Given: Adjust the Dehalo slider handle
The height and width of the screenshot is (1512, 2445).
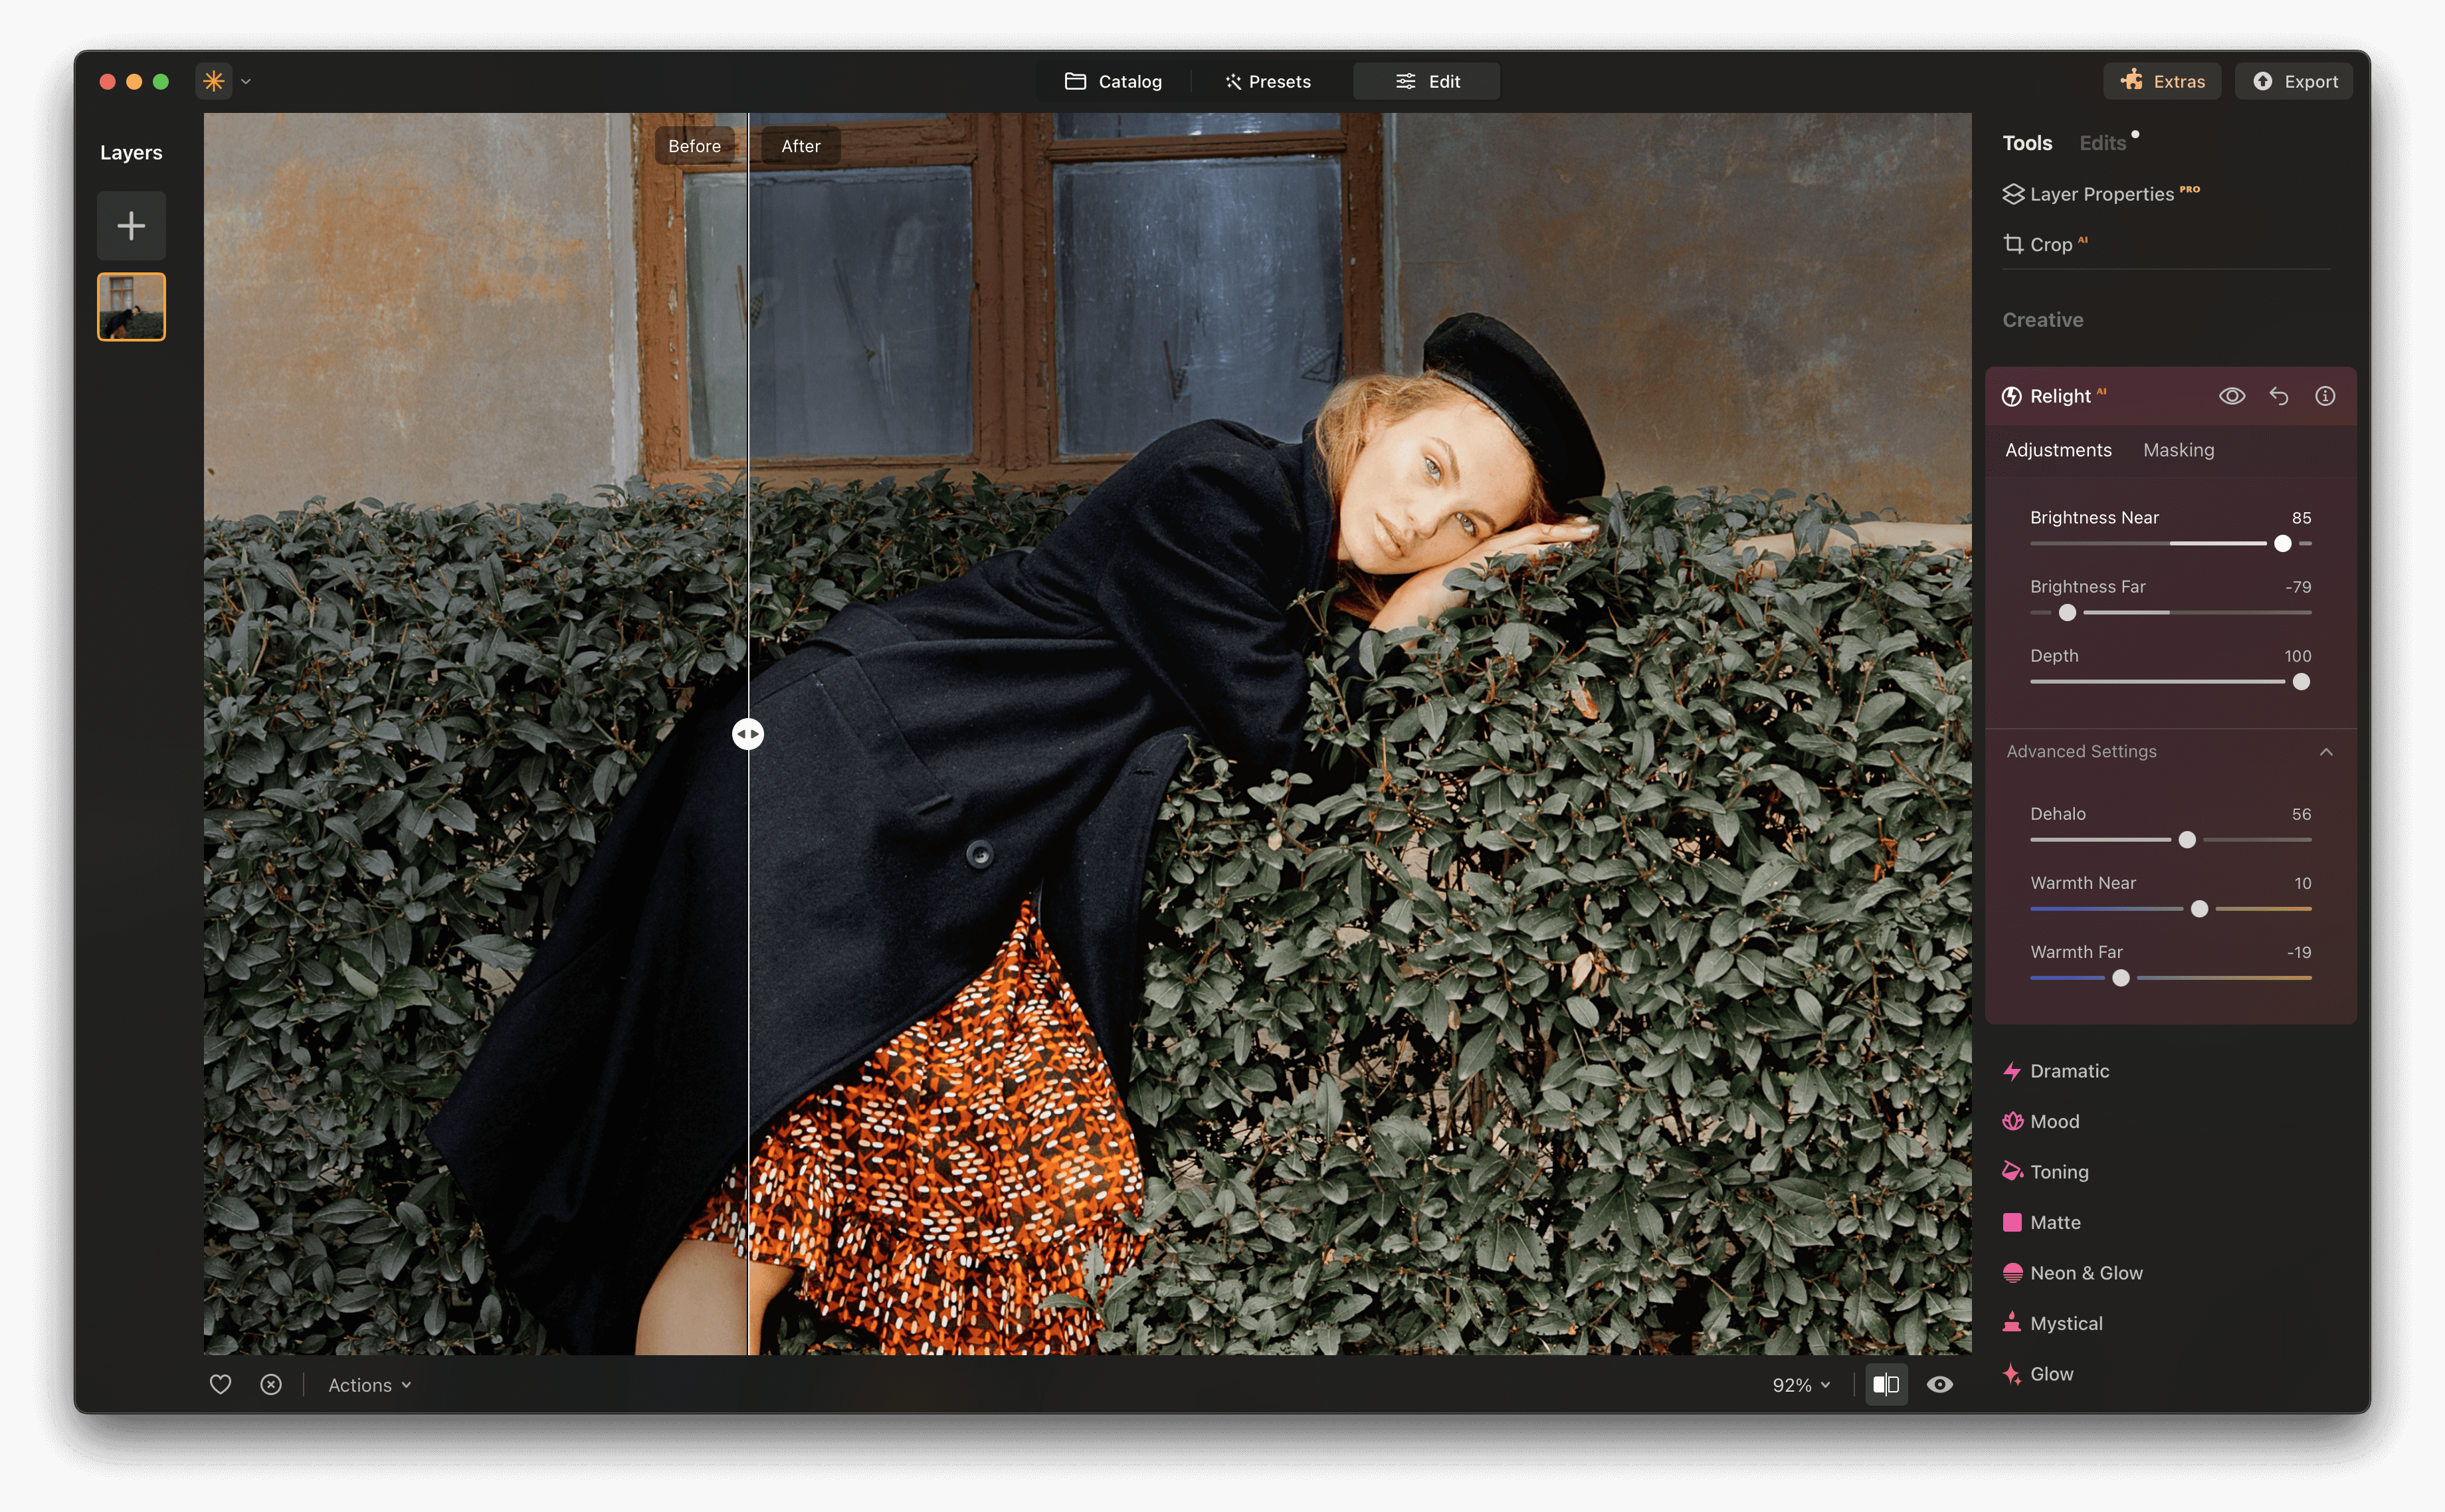Looking at the screenshot, I should click(x=2187, y=840).
